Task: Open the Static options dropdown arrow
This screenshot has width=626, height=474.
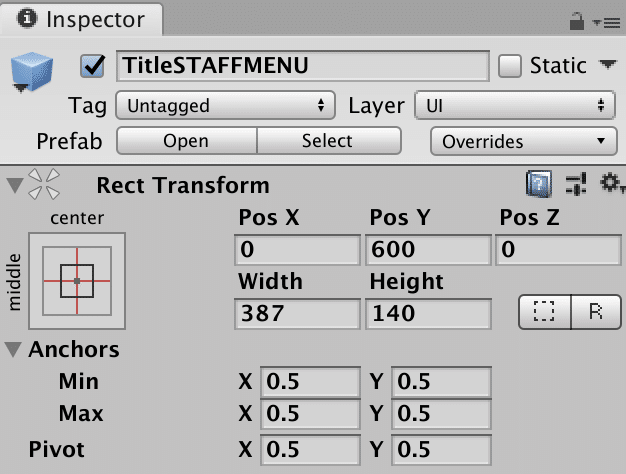Action: [x=606, y=66]
